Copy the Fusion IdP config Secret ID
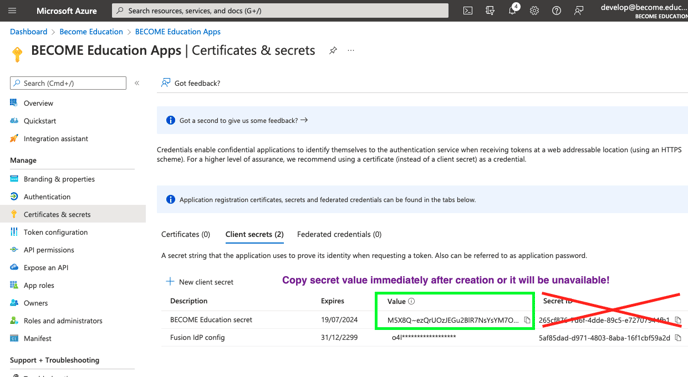Viewport: 688px width, 377px height. point(678,338)
